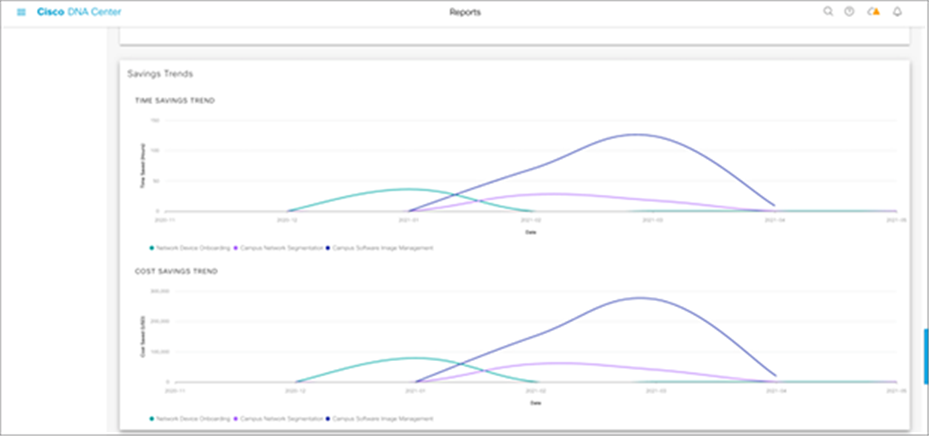Image resolution: width=929 pixels, height=436 pixels.
Task: Click the teal curve peak in Time Savings chart
Action: pos(407,189)
